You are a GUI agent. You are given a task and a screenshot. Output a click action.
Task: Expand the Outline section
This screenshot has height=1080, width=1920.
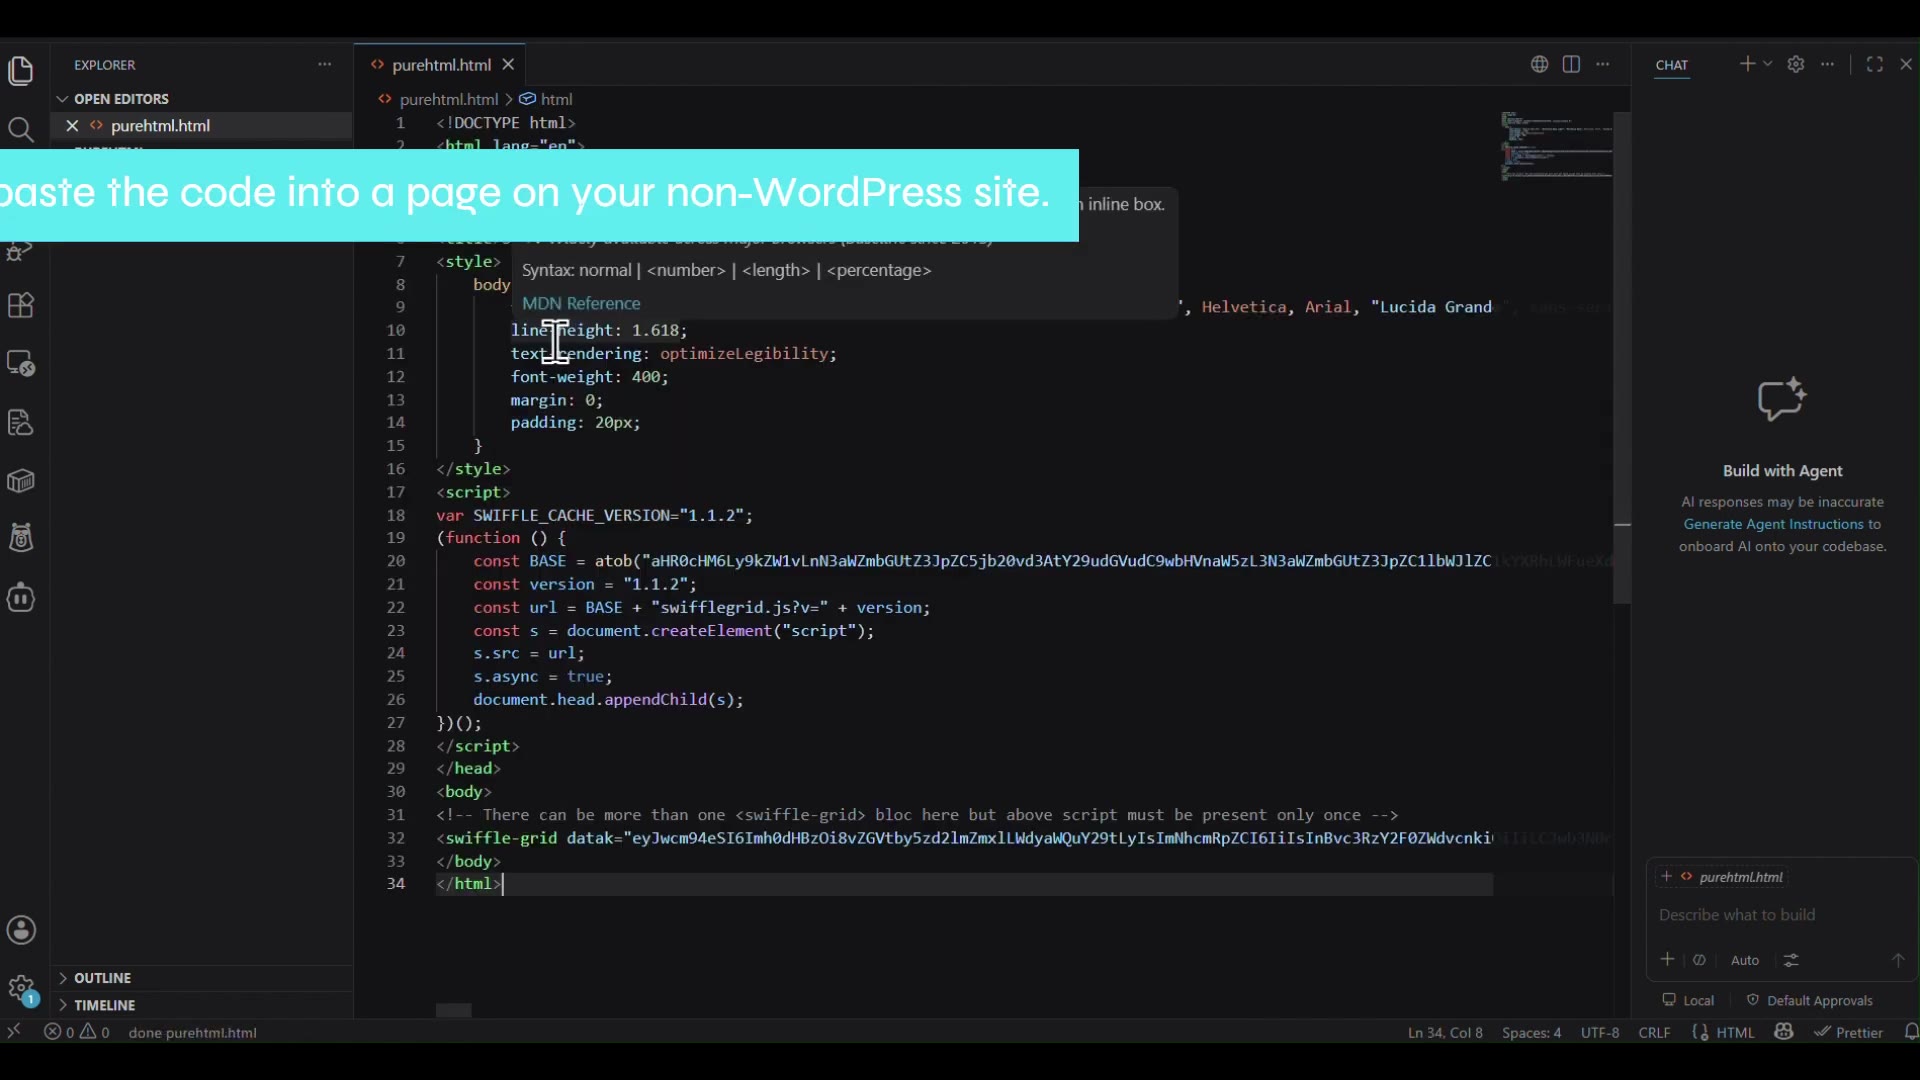(x=102, y=978)
